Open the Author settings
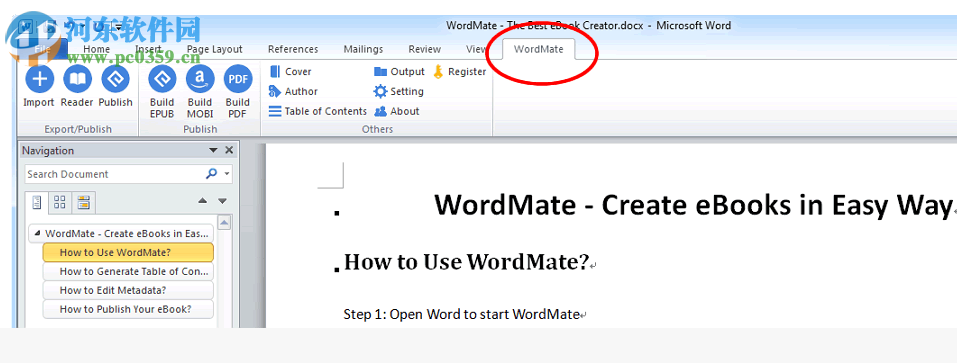 pos(294,92)
